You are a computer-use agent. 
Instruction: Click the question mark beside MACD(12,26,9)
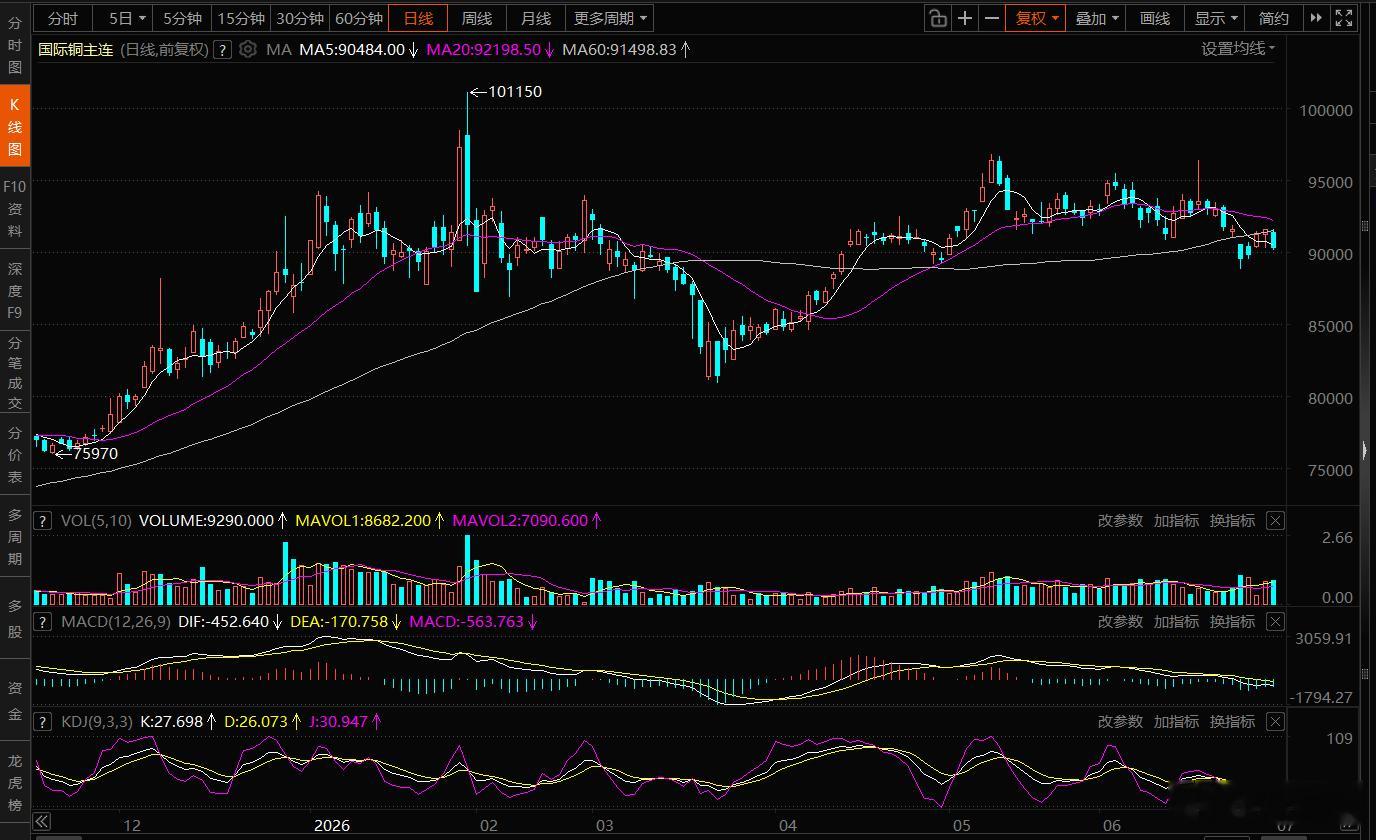click(x=43, y=621)
